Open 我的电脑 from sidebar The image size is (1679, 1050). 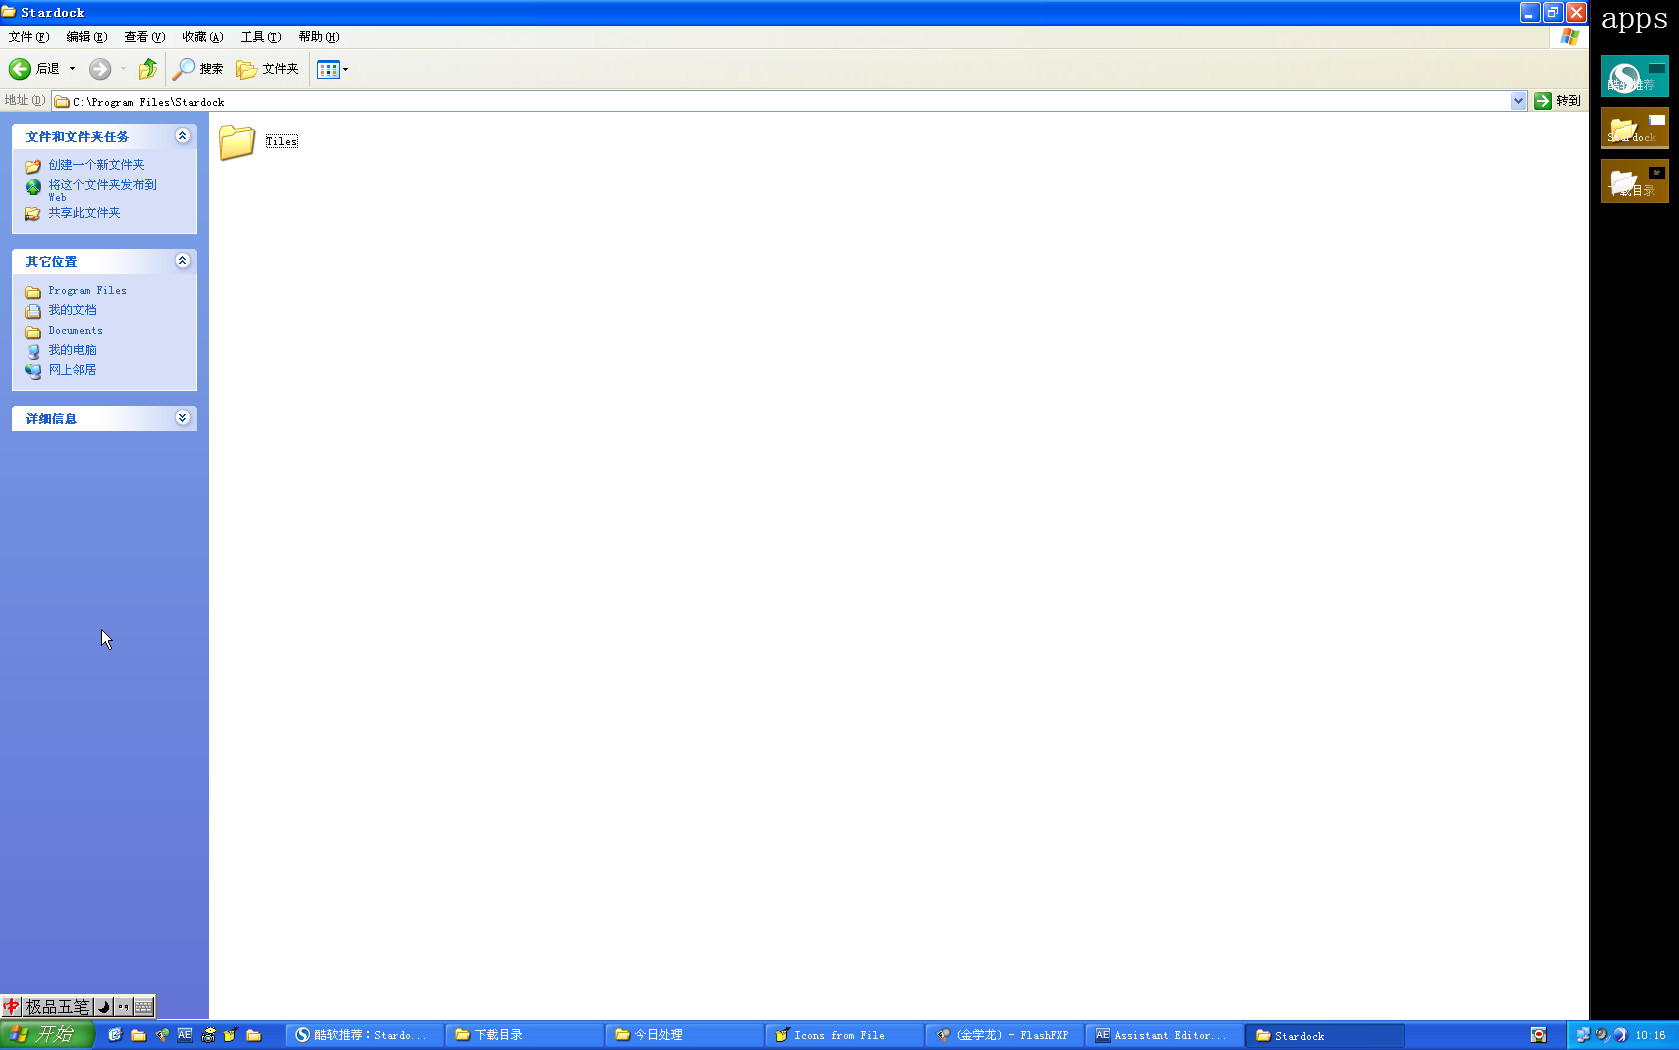coord(73,350)
